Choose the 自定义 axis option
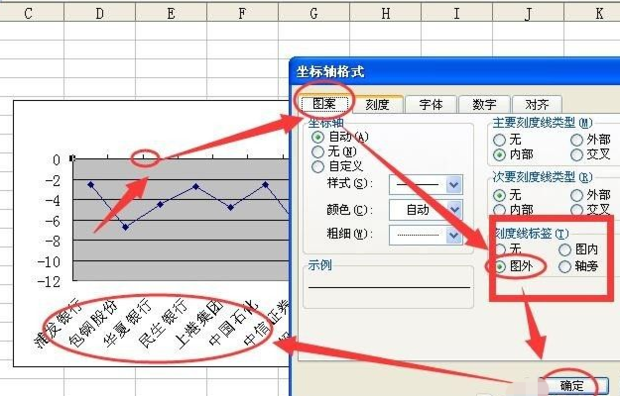This screenshot has width=620, height=396. [x=318, y=167]
